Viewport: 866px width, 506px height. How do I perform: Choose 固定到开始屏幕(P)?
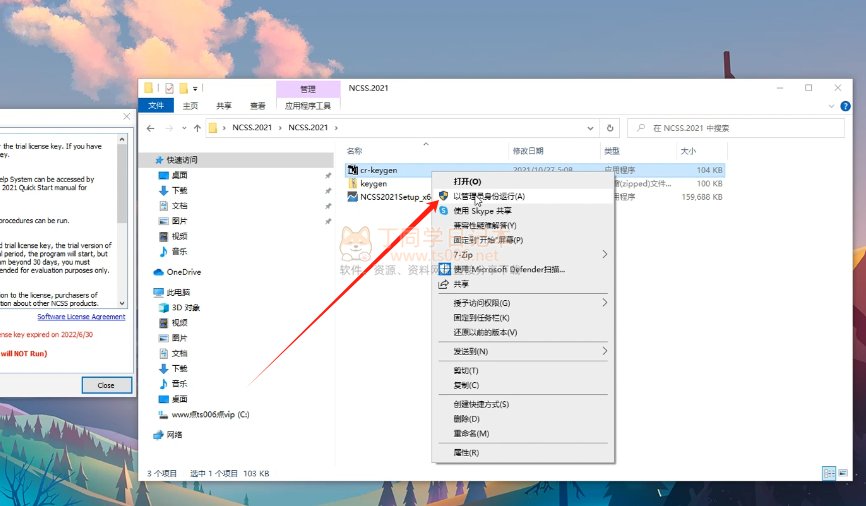(x=522, y=240)
